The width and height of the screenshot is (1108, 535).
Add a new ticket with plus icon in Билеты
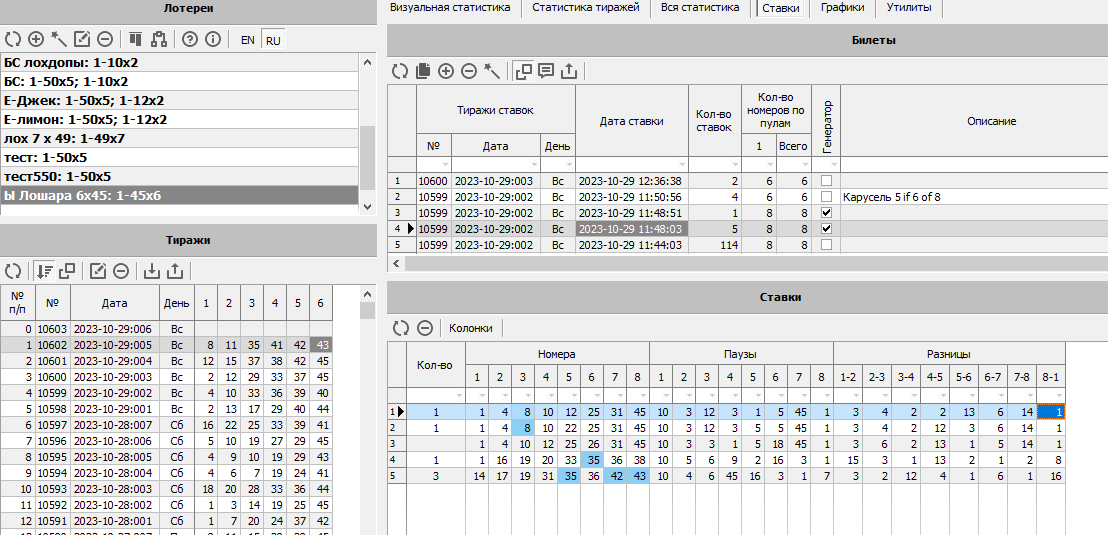pyautogui.click(x=446, y=71)
